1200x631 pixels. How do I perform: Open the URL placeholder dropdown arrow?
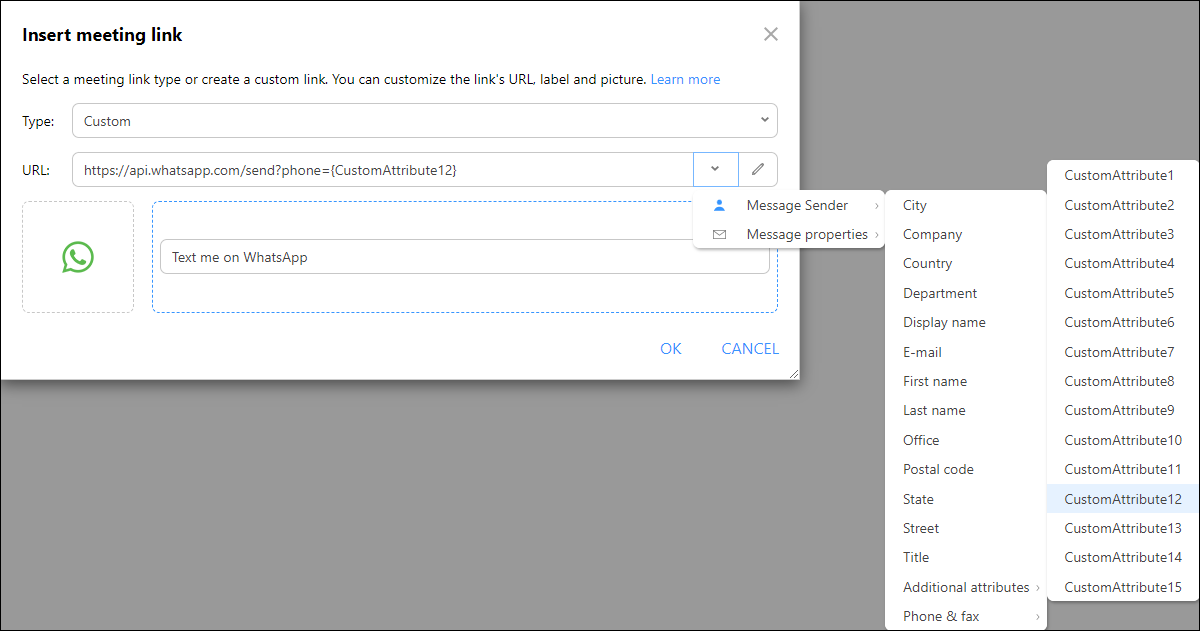(x=715, y=170)
